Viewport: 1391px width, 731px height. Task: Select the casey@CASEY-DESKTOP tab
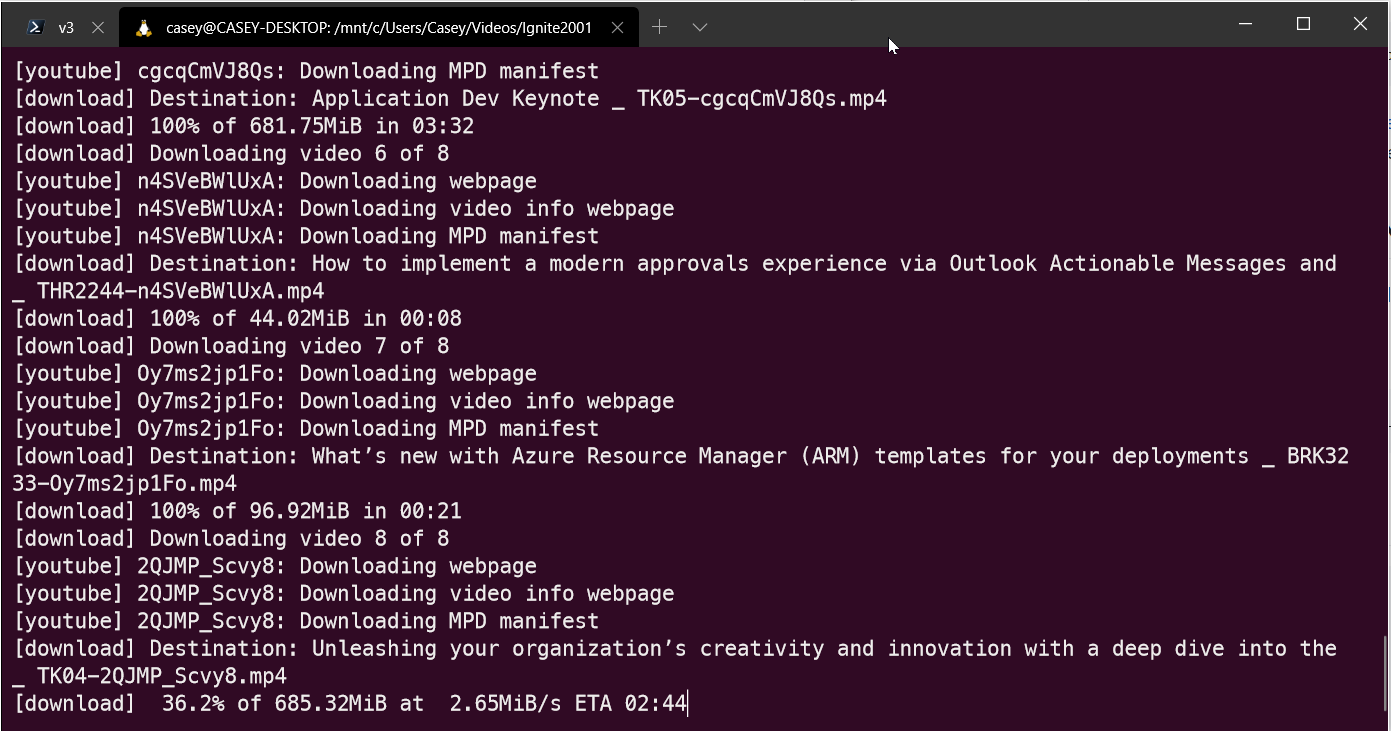pos(378,28)
